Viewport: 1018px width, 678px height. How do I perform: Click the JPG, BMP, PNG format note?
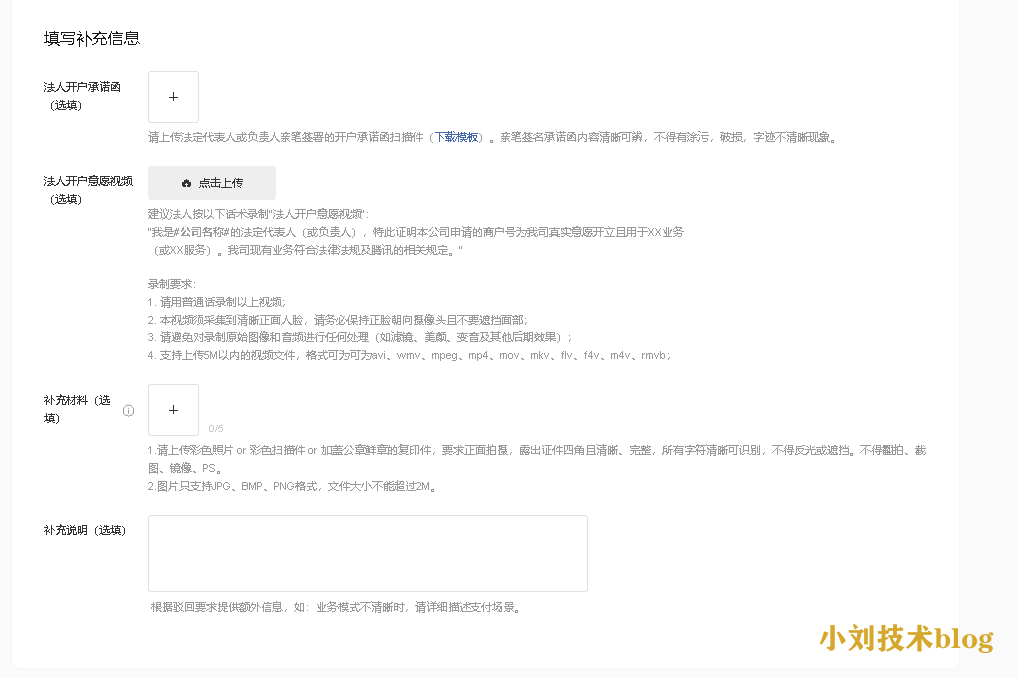click(291, 487)
